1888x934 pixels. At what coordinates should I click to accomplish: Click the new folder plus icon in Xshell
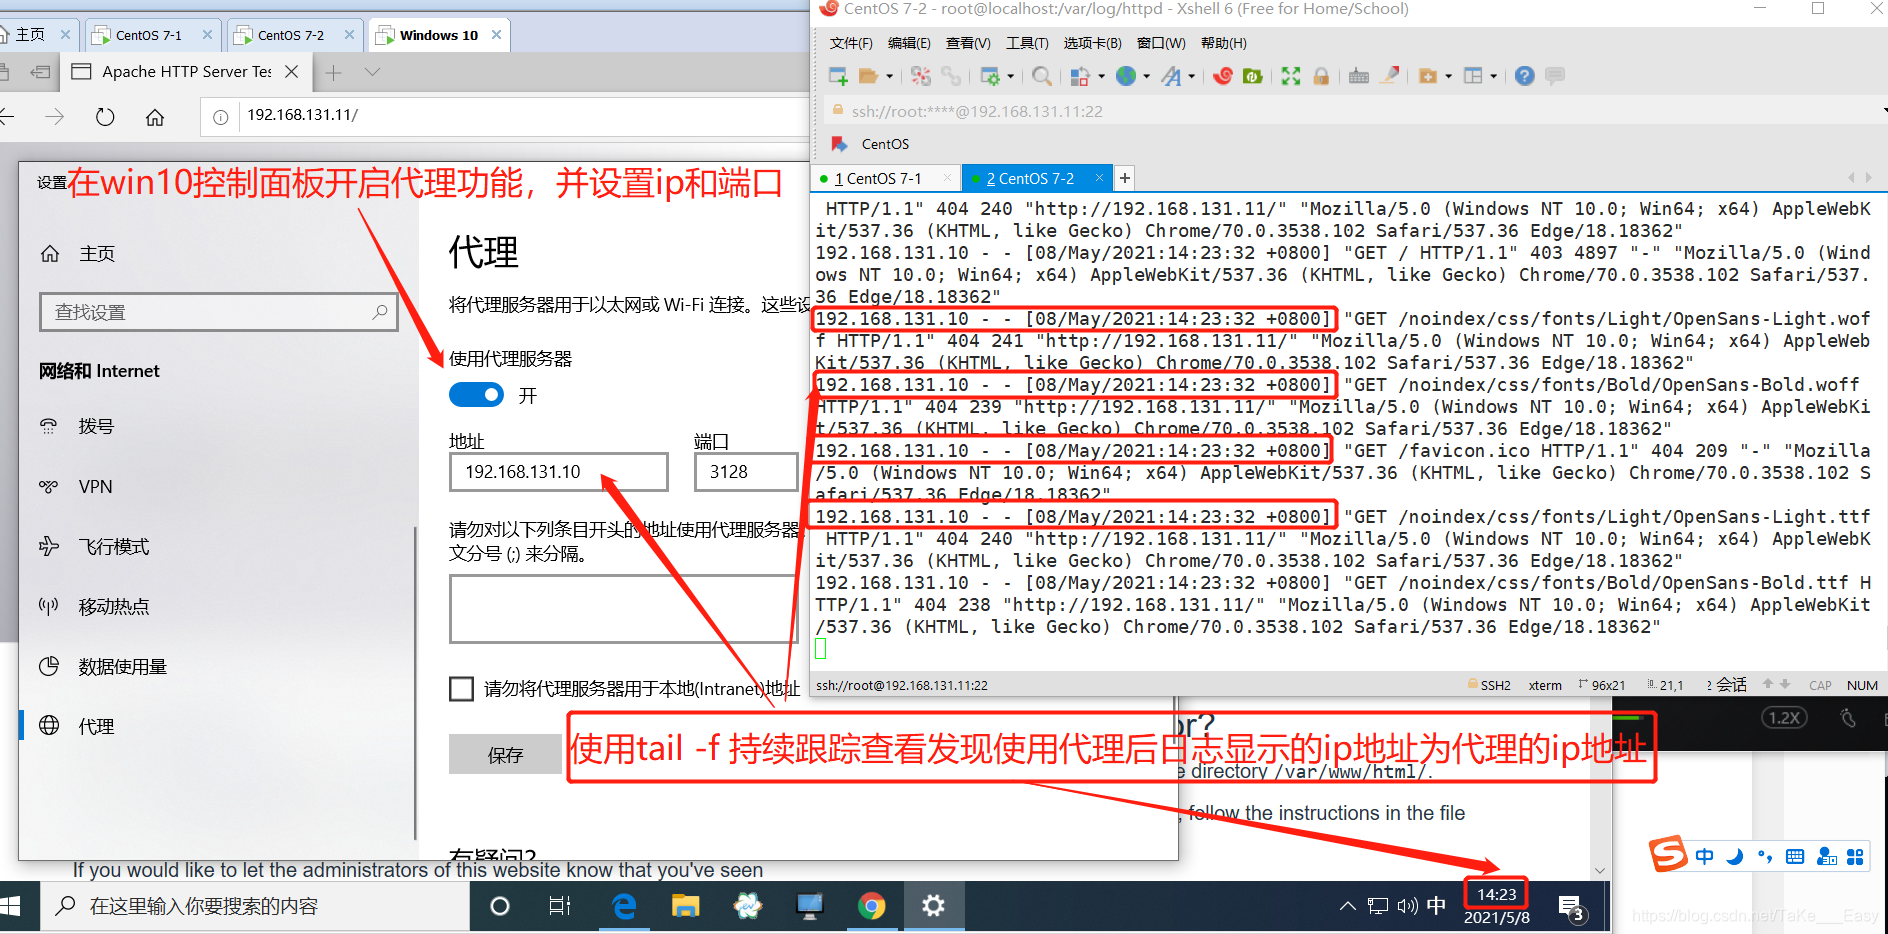point(1428,76)
